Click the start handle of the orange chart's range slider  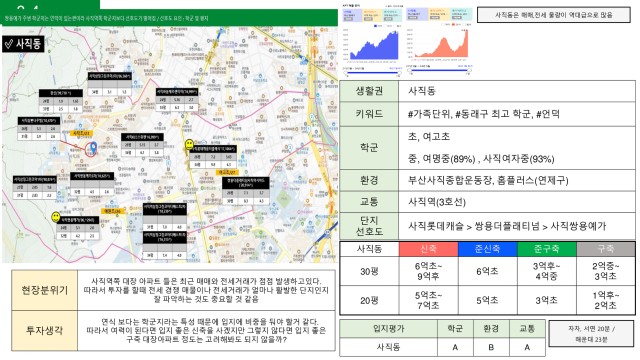click(410, 71)
